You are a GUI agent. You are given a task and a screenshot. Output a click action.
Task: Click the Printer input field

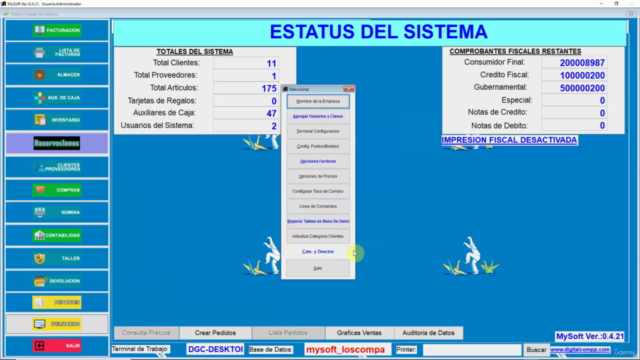(472, 350)
